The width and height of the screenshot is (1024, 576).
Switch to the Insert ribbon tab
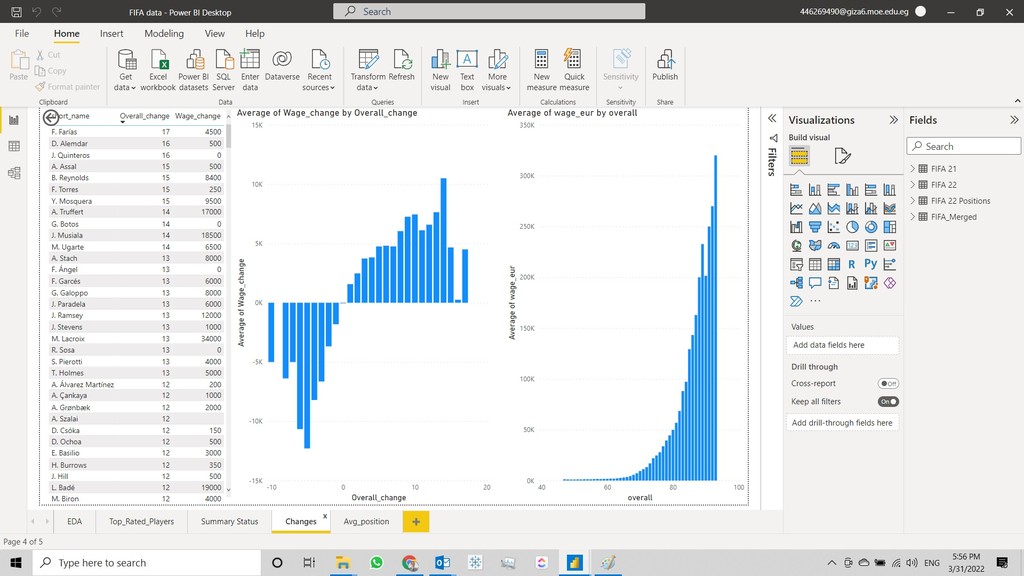(112, 33)
